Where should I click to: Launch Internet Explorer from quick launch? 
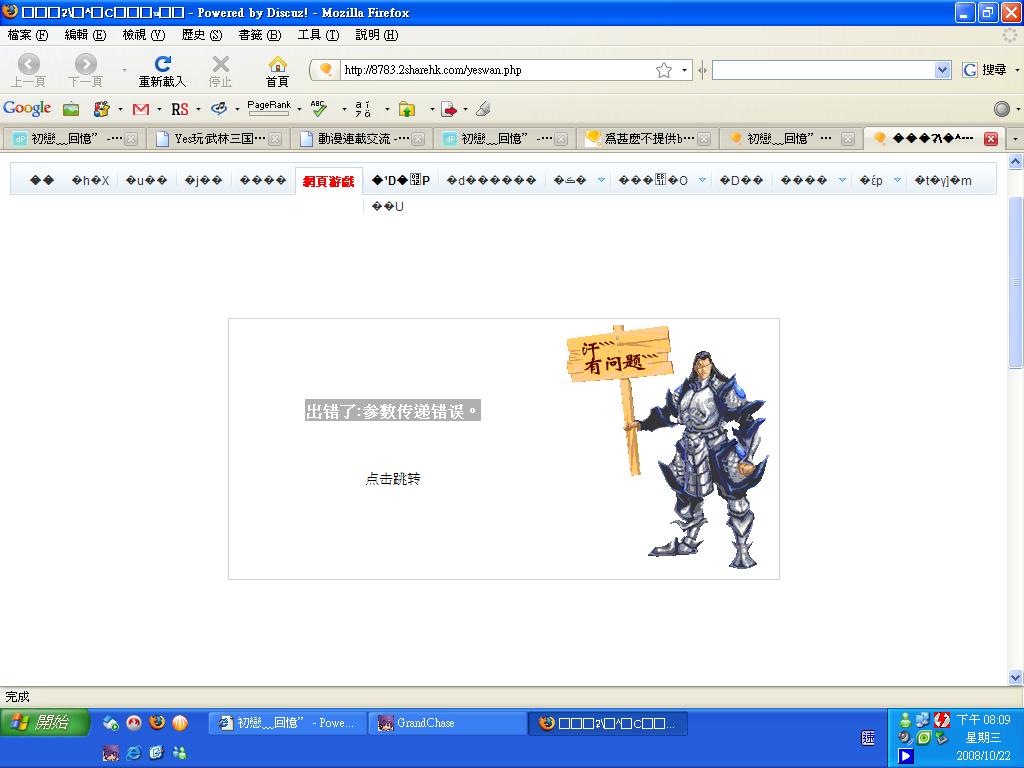pos(134,753)
